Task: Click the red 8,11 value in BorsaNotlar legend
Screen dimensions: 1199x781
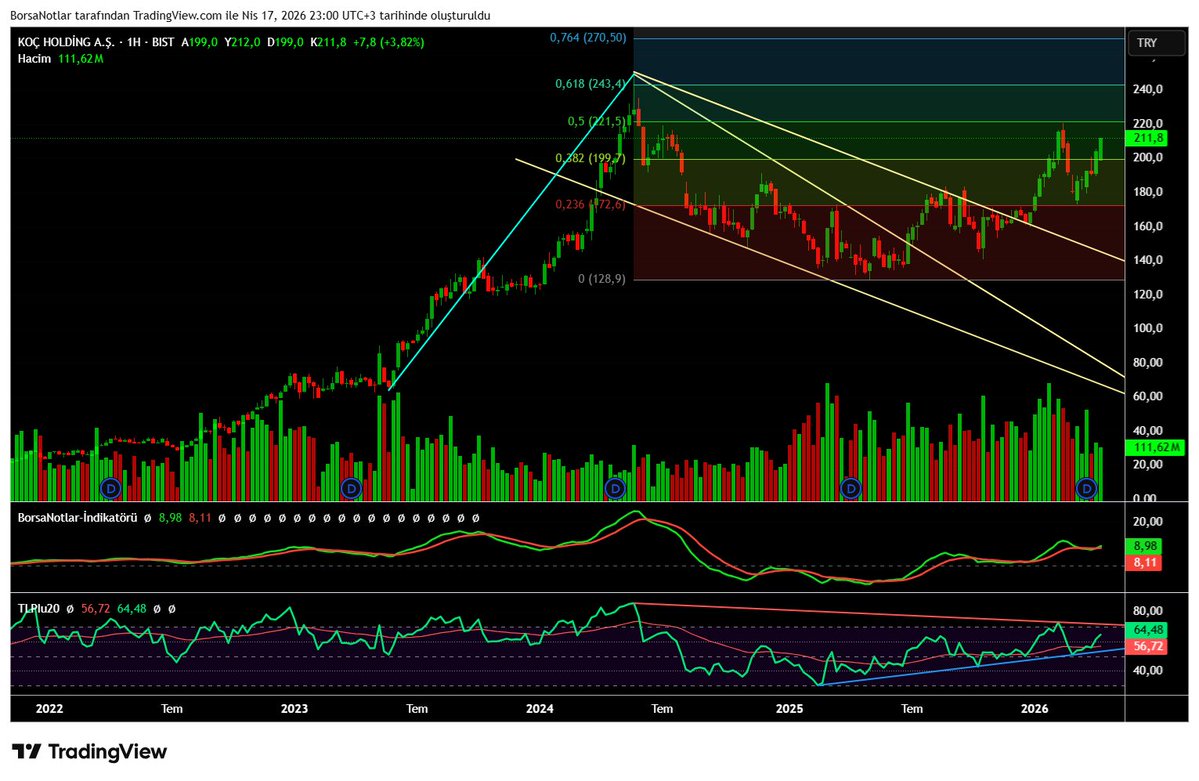Action: click(x=200, y=518)
